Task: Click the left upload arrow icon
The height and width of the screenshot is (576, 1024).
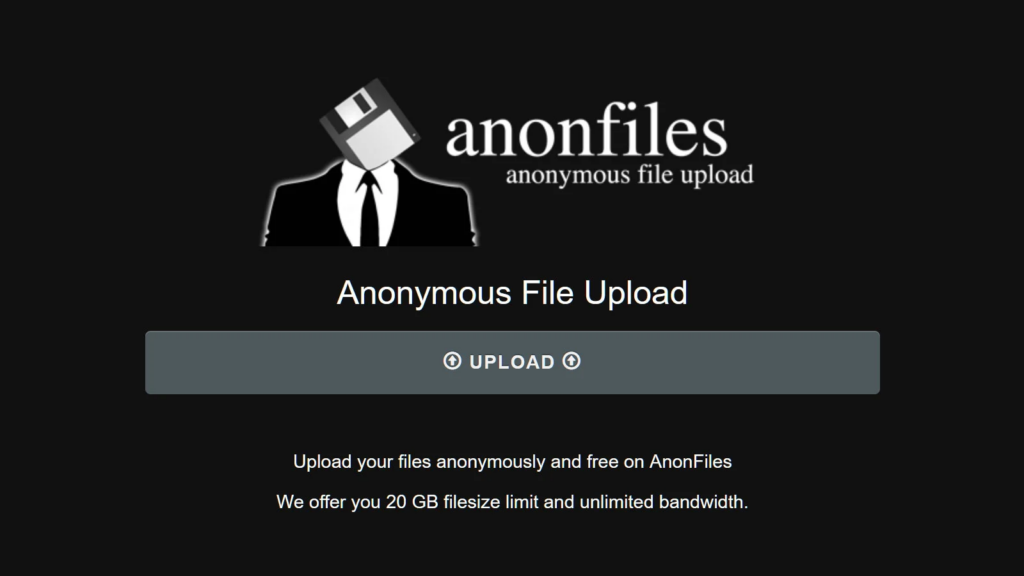Action: tap(452, 361)
